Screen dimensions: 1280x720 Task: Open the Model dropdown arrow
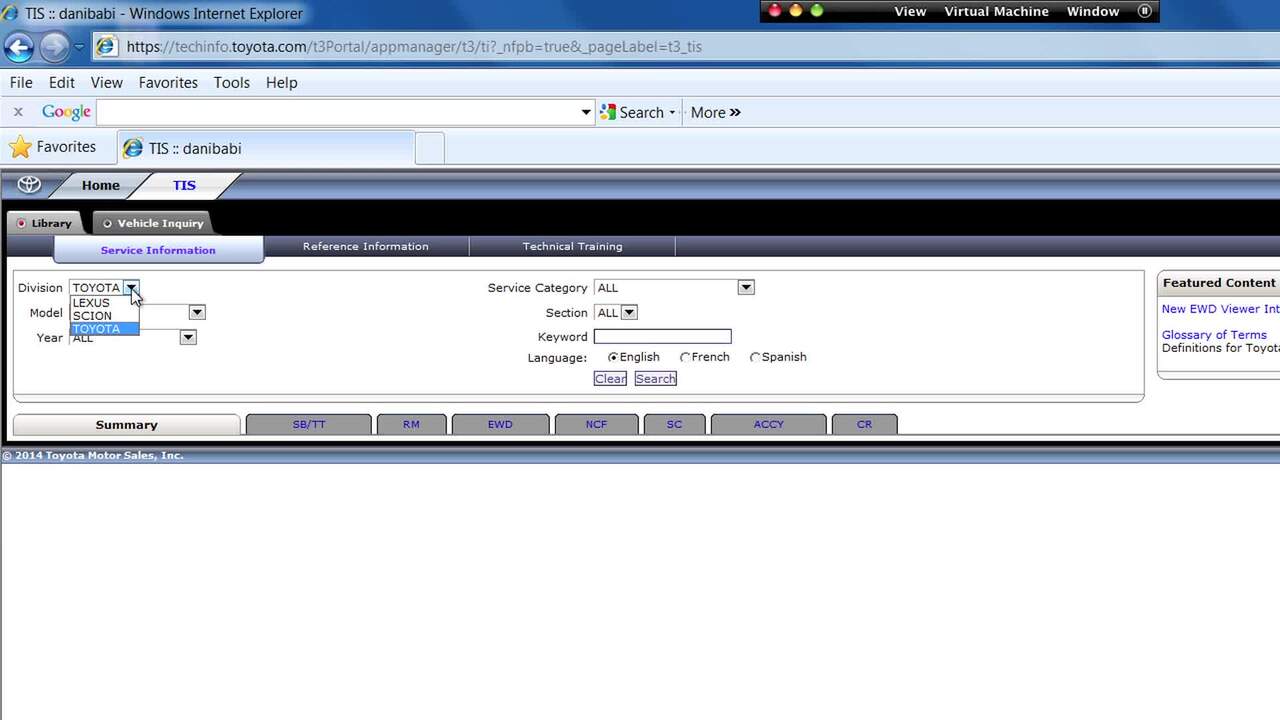[197, 312]
